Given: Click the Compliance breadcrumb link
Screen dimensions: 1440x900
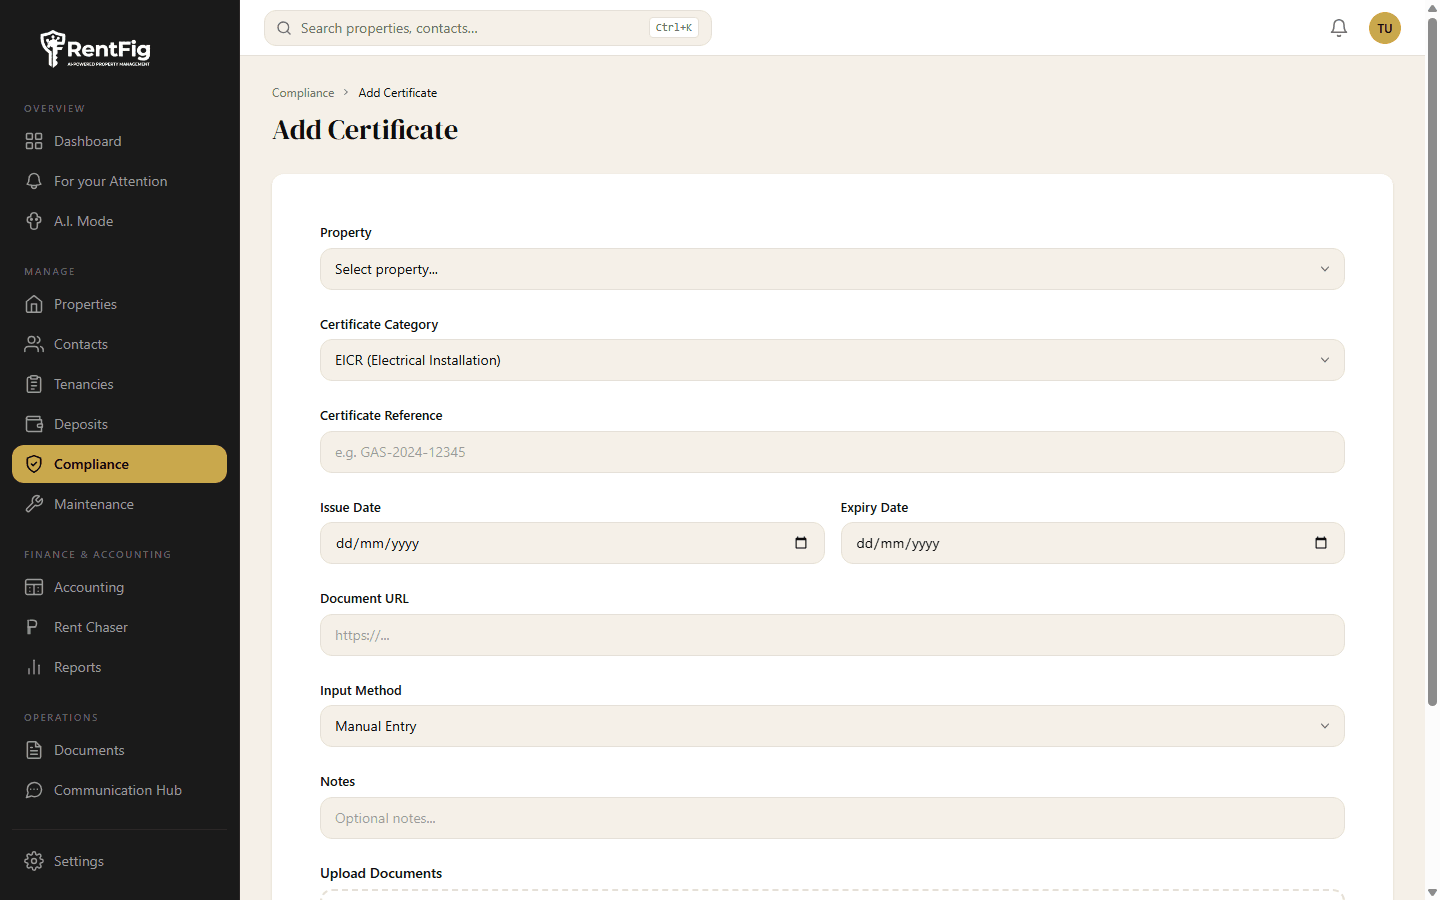Looking at the screenshot, I should 303,93.
